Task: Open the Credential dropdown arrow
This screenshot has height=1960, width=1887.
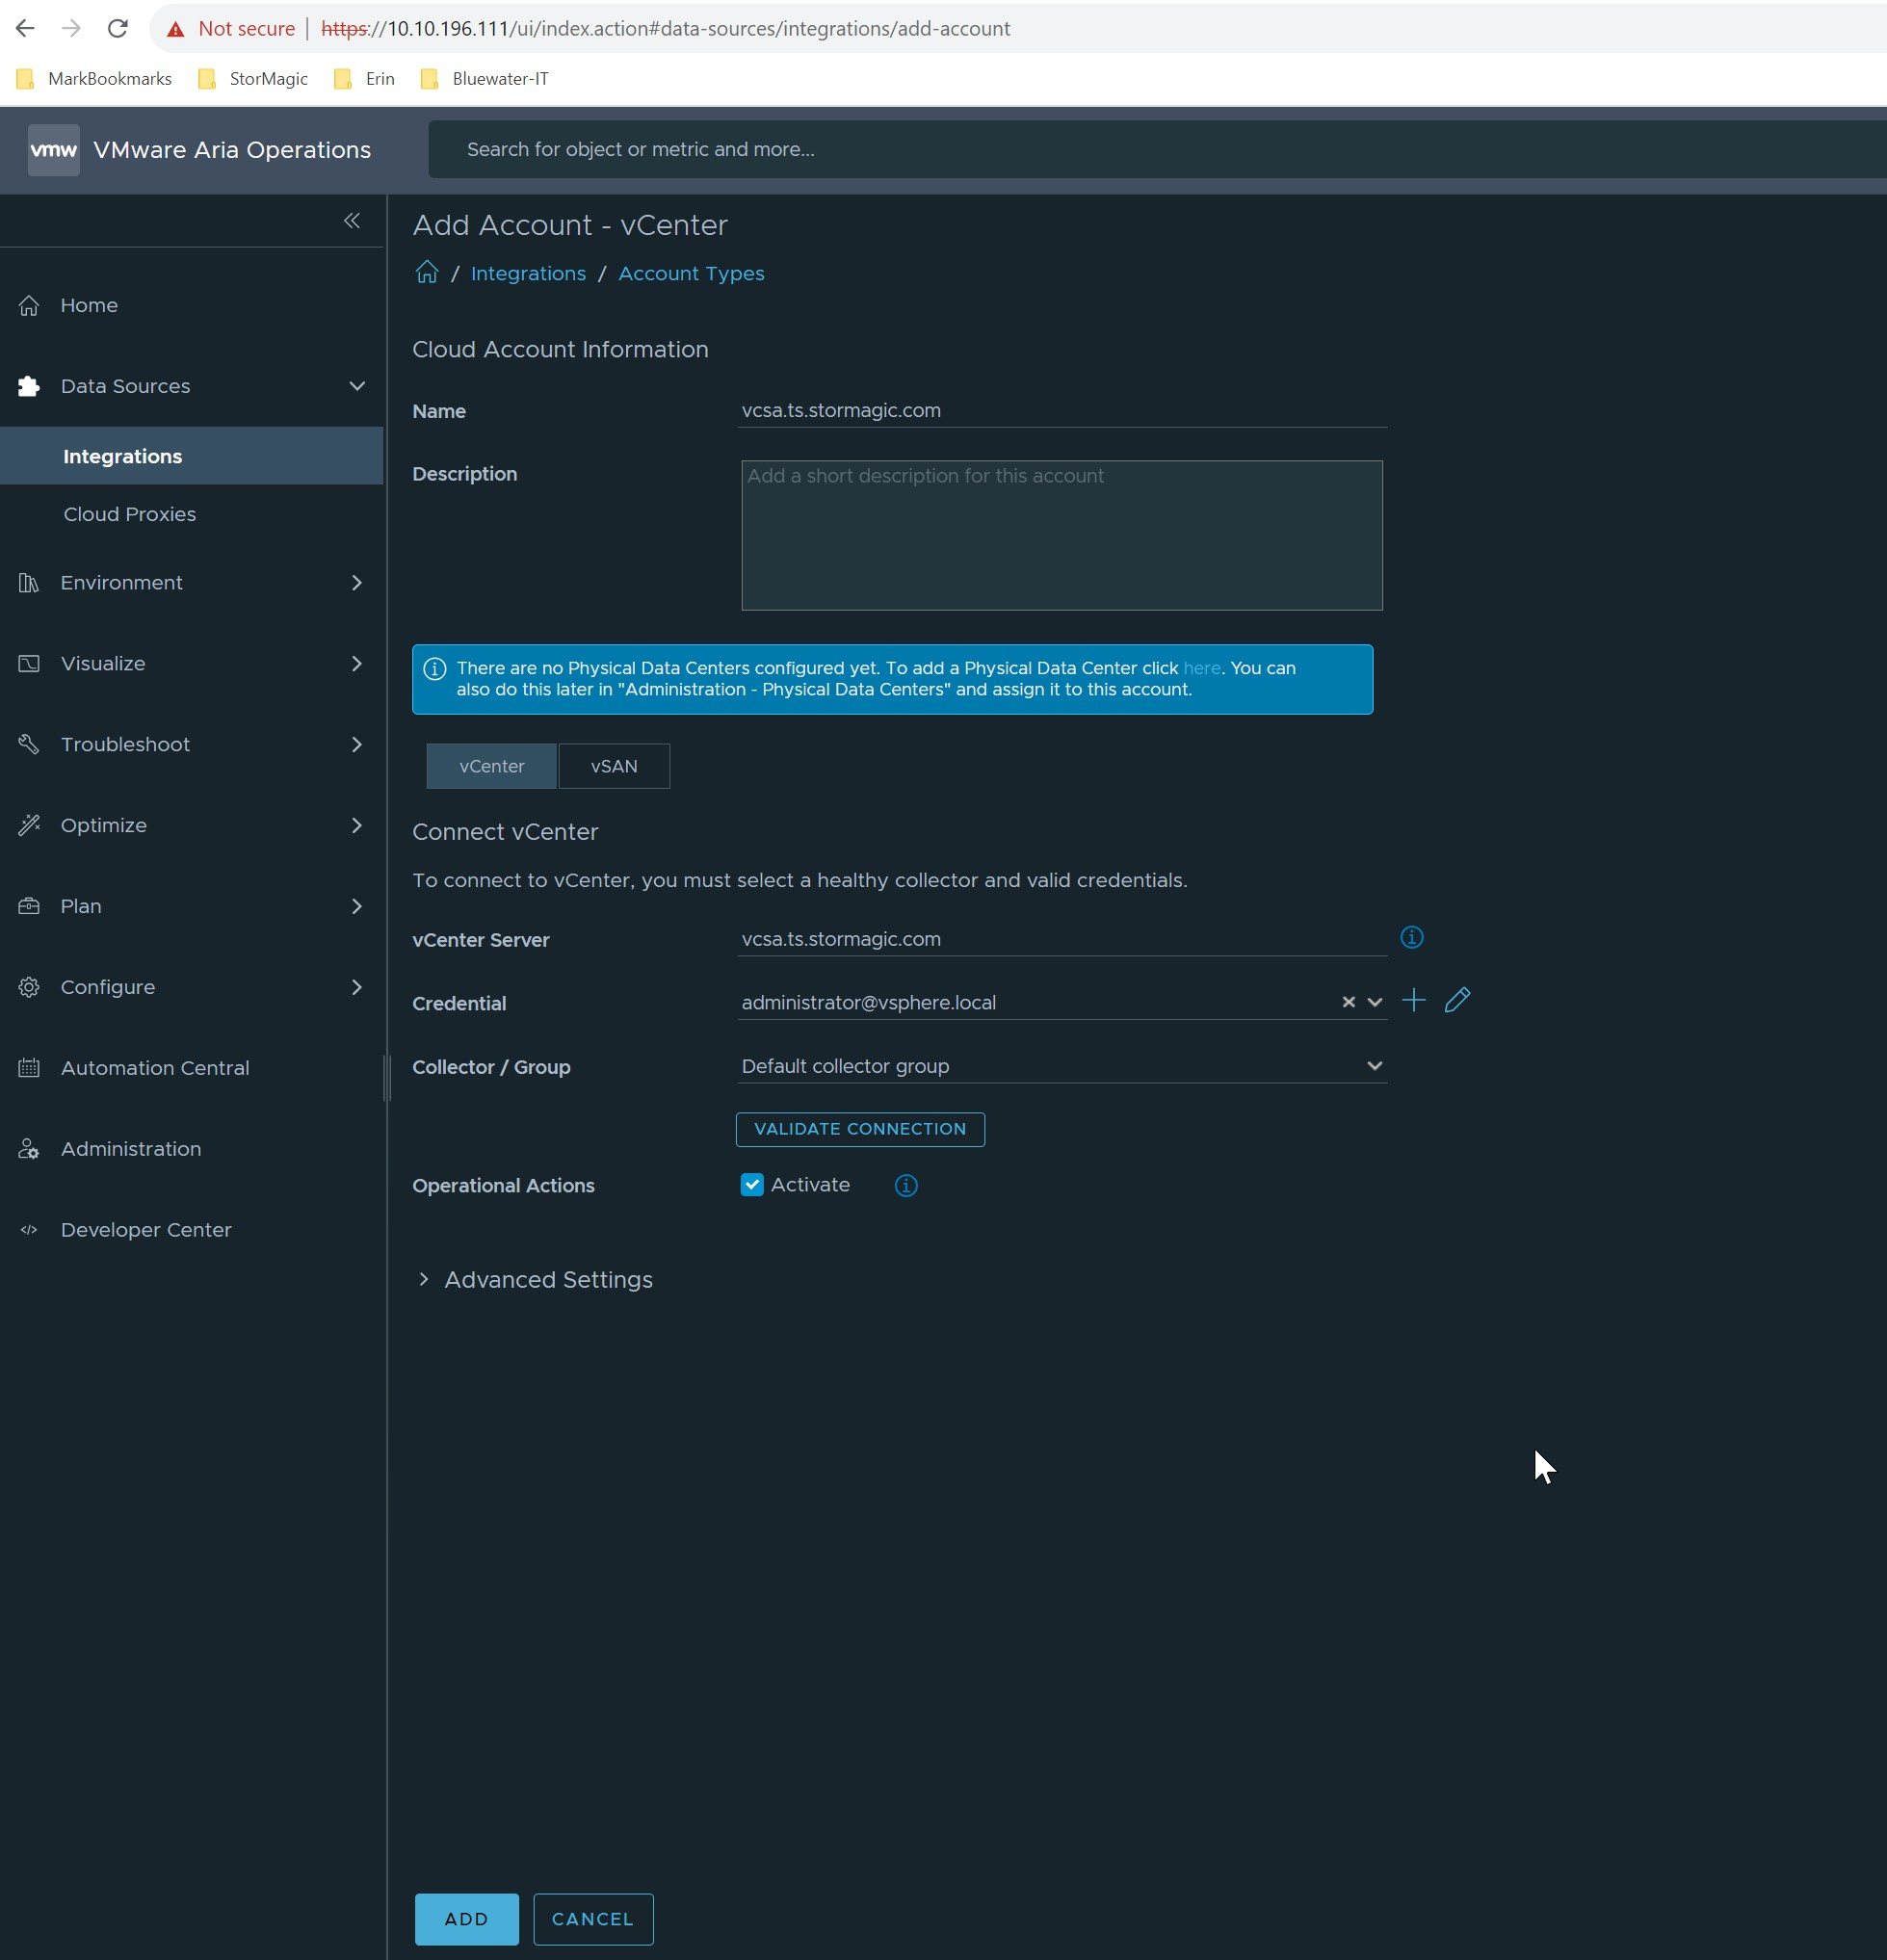Action: [x=1375, y=1002]
